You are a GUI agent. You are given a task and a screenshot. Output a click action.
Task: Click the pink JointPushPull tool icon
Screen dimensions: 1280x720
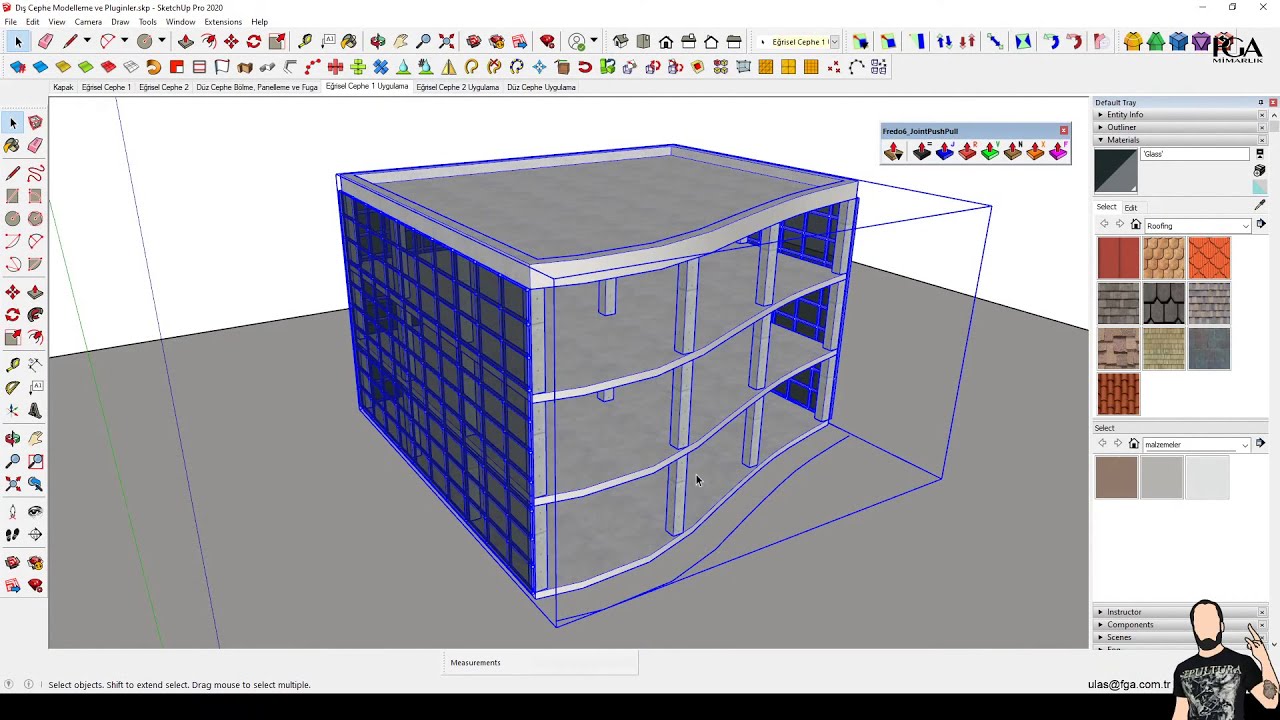pos(1058,151)
